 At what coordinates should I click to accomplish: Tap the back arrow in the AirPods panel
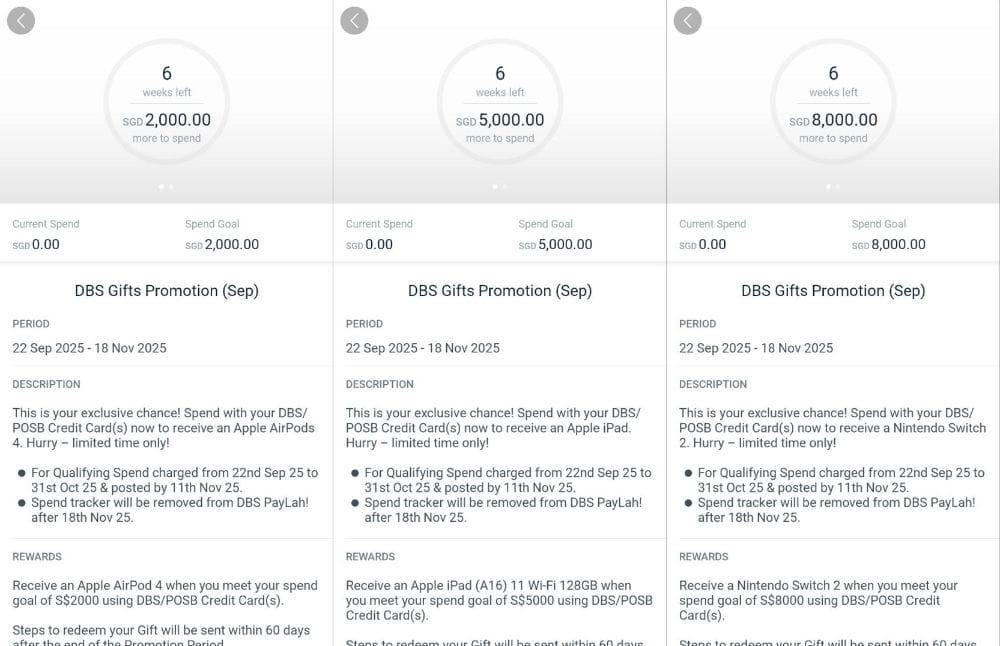(21, 20)
